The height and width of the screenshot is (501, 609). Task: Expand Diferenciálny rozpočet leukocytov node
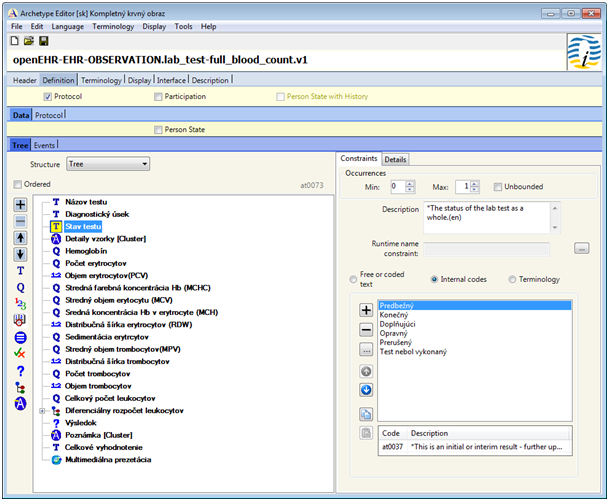click(x=42, y=411)
